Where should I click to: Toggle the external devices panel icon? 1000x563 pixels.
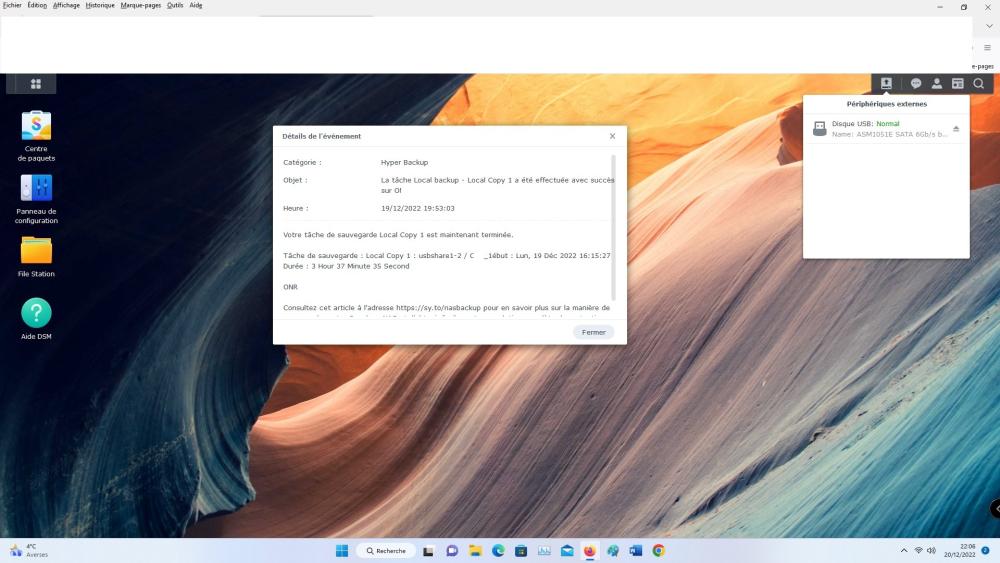(886, 84)
